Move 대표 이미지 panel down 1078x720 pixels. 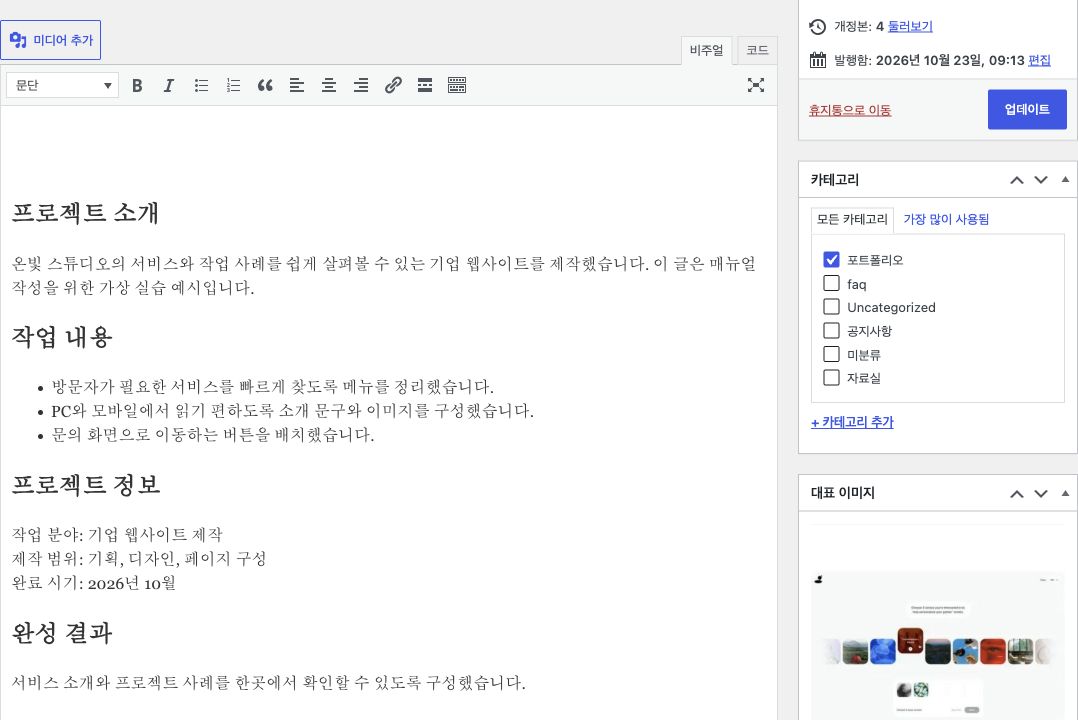pyautogui.click(x=1041, y=494)
